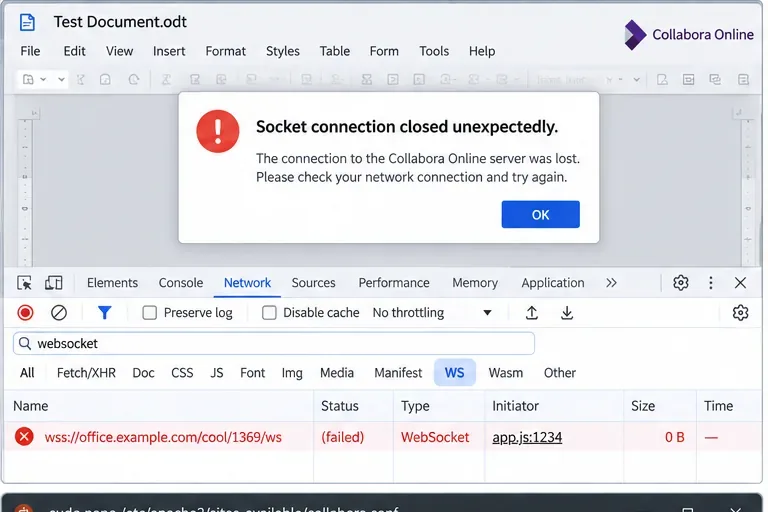
Task: Click the import HAR upload arrow icon
Action: tap(532, 313)
